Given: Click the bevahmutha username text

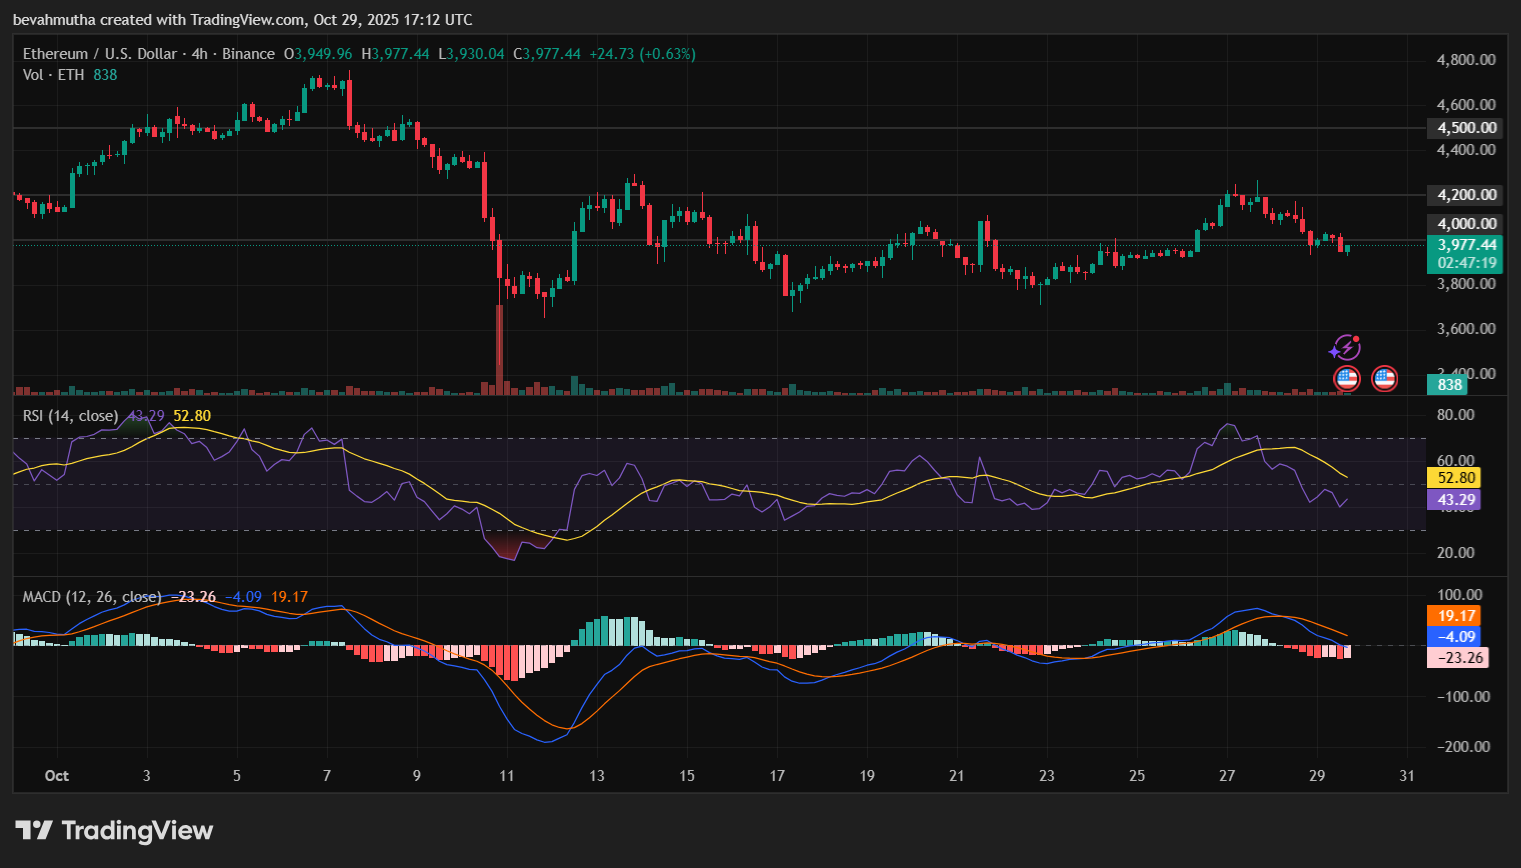Looking at the screenshot, I should (x=55, y=19).
